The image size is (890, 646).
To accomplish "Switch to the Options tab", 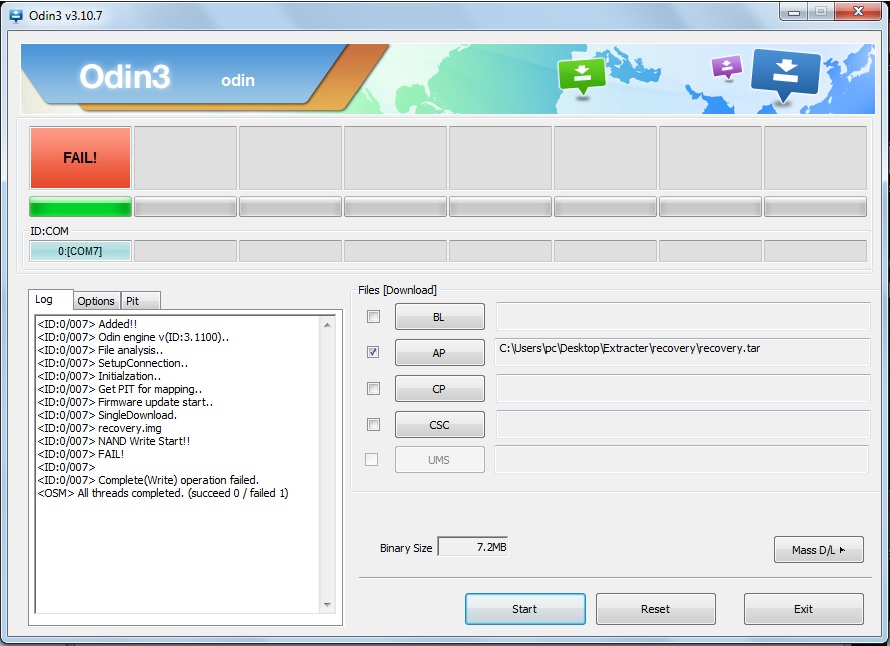I will point(96,301).
